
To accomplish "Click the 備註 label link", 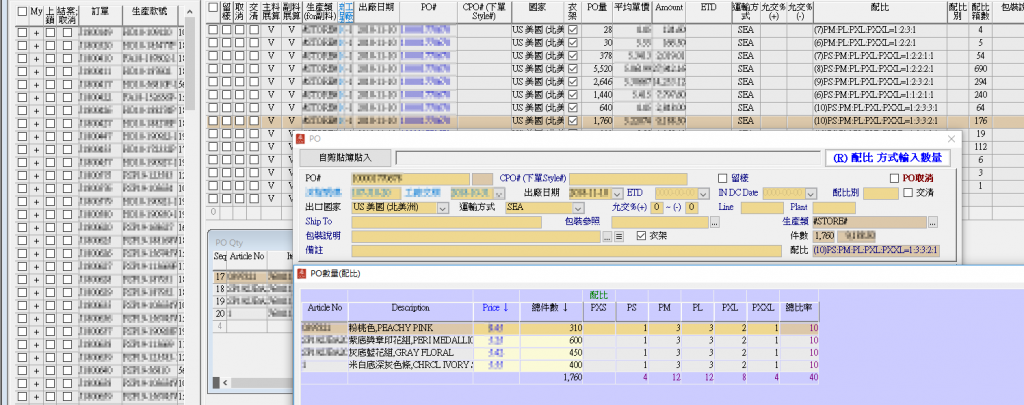I will pyautogui.click(x=314, y=251).
